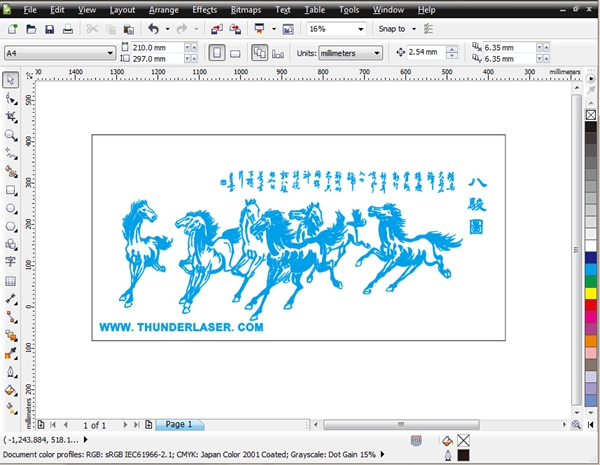The image size is (600, 465).
Task: Open the Edit menu
Action: [57, 10]
